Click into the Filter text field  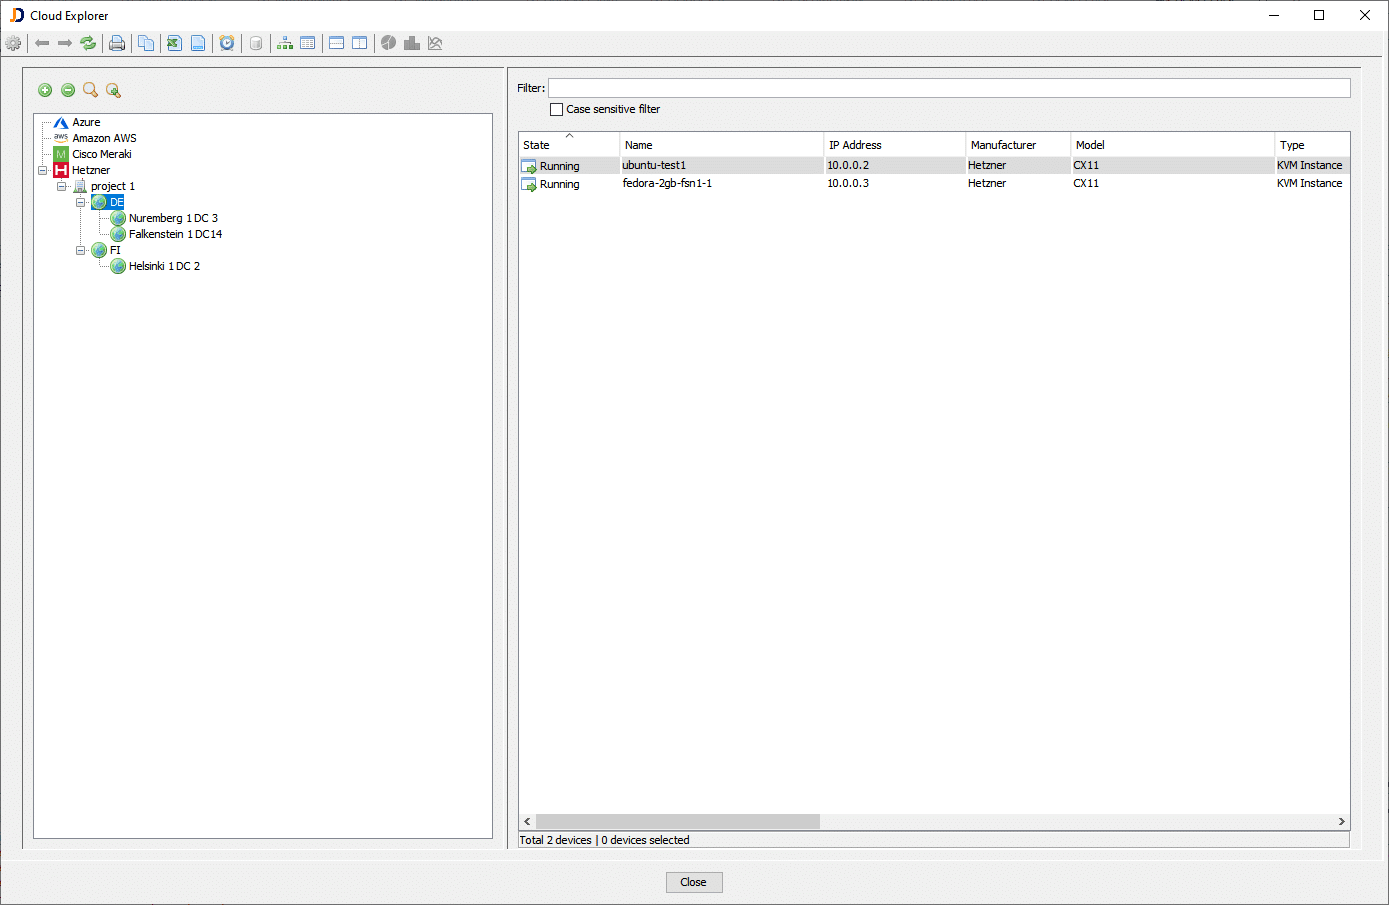(x=948, y=88)
